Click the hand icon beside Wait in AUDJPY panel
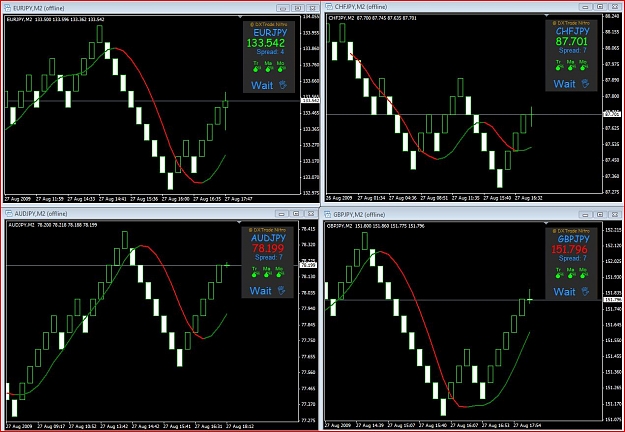The image size is (625, 432). [x=281, y=290]
